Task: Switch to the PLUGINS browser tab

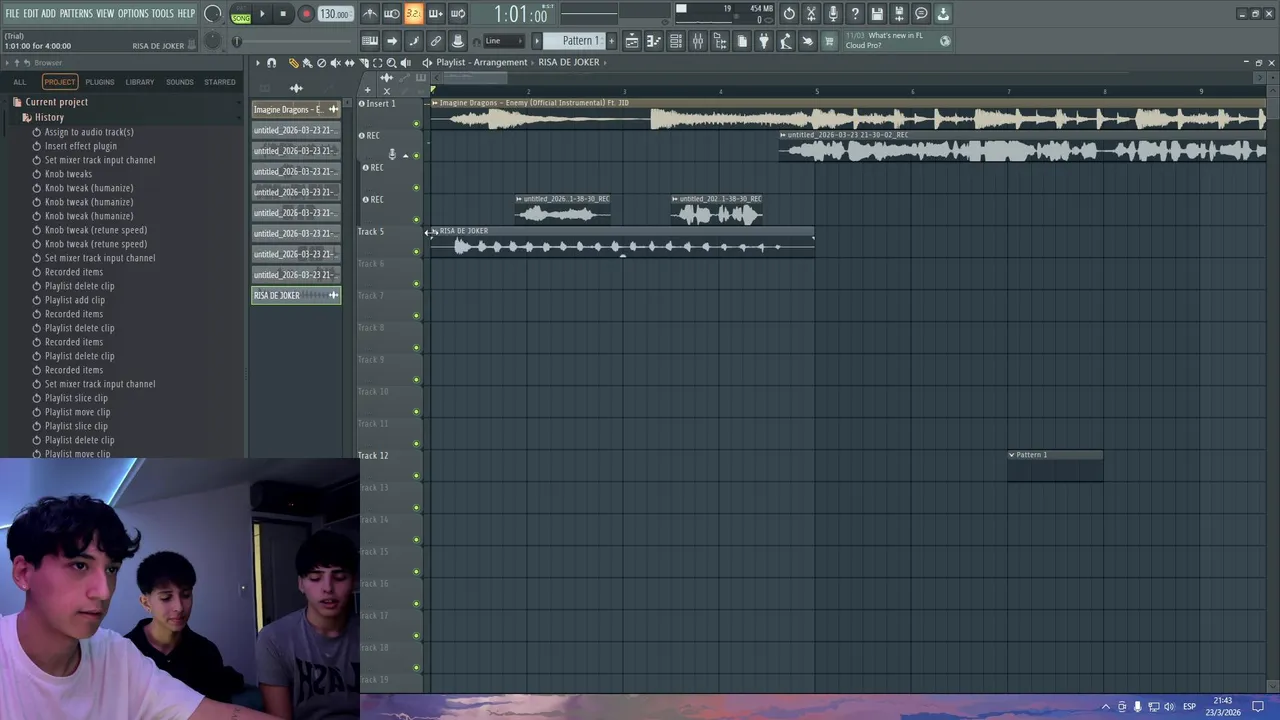Action: pos(99,82)
